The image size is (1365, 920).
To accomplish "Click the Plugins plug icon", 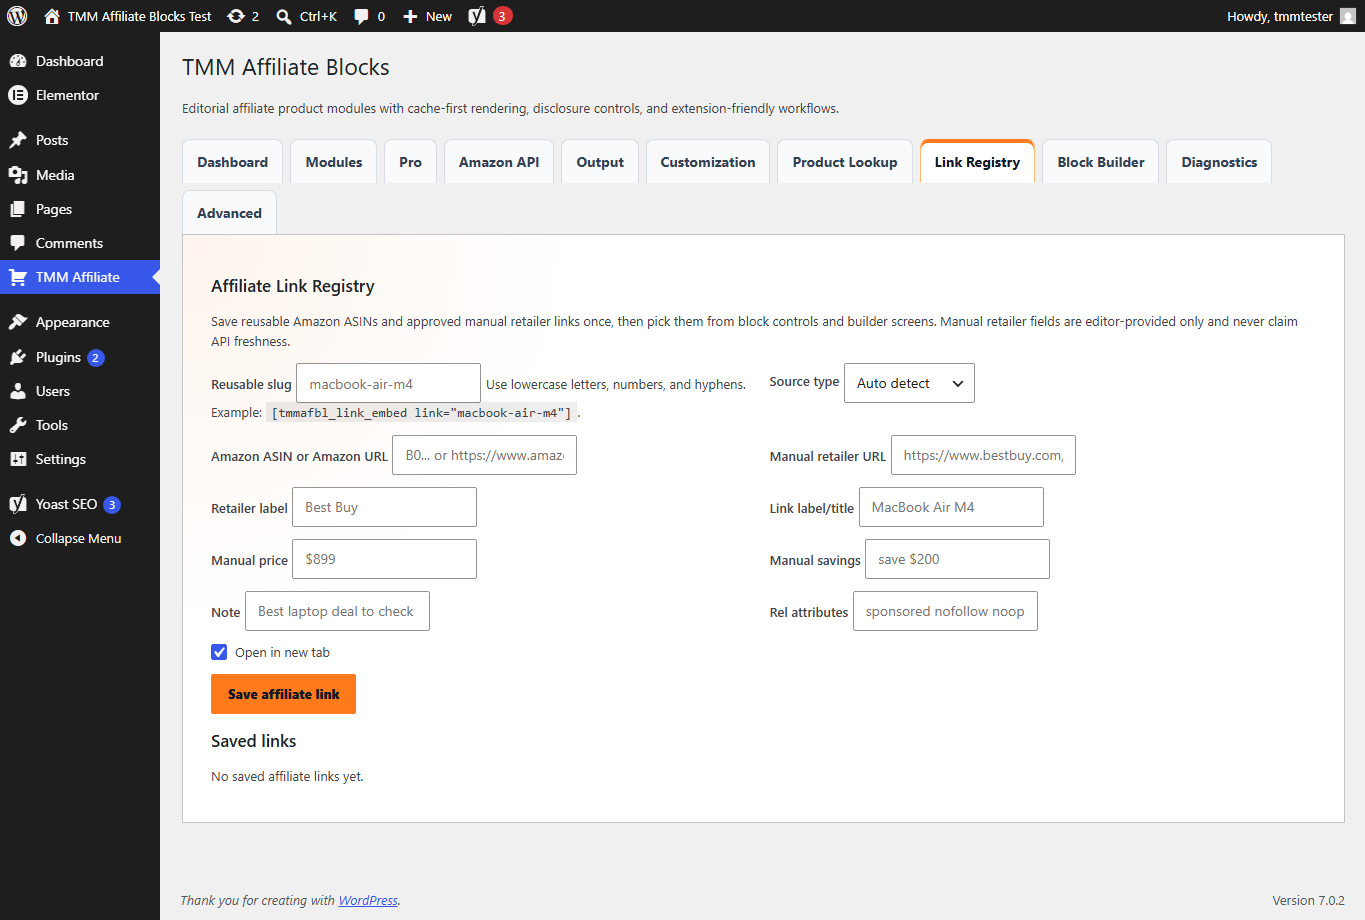I will 18,357.
